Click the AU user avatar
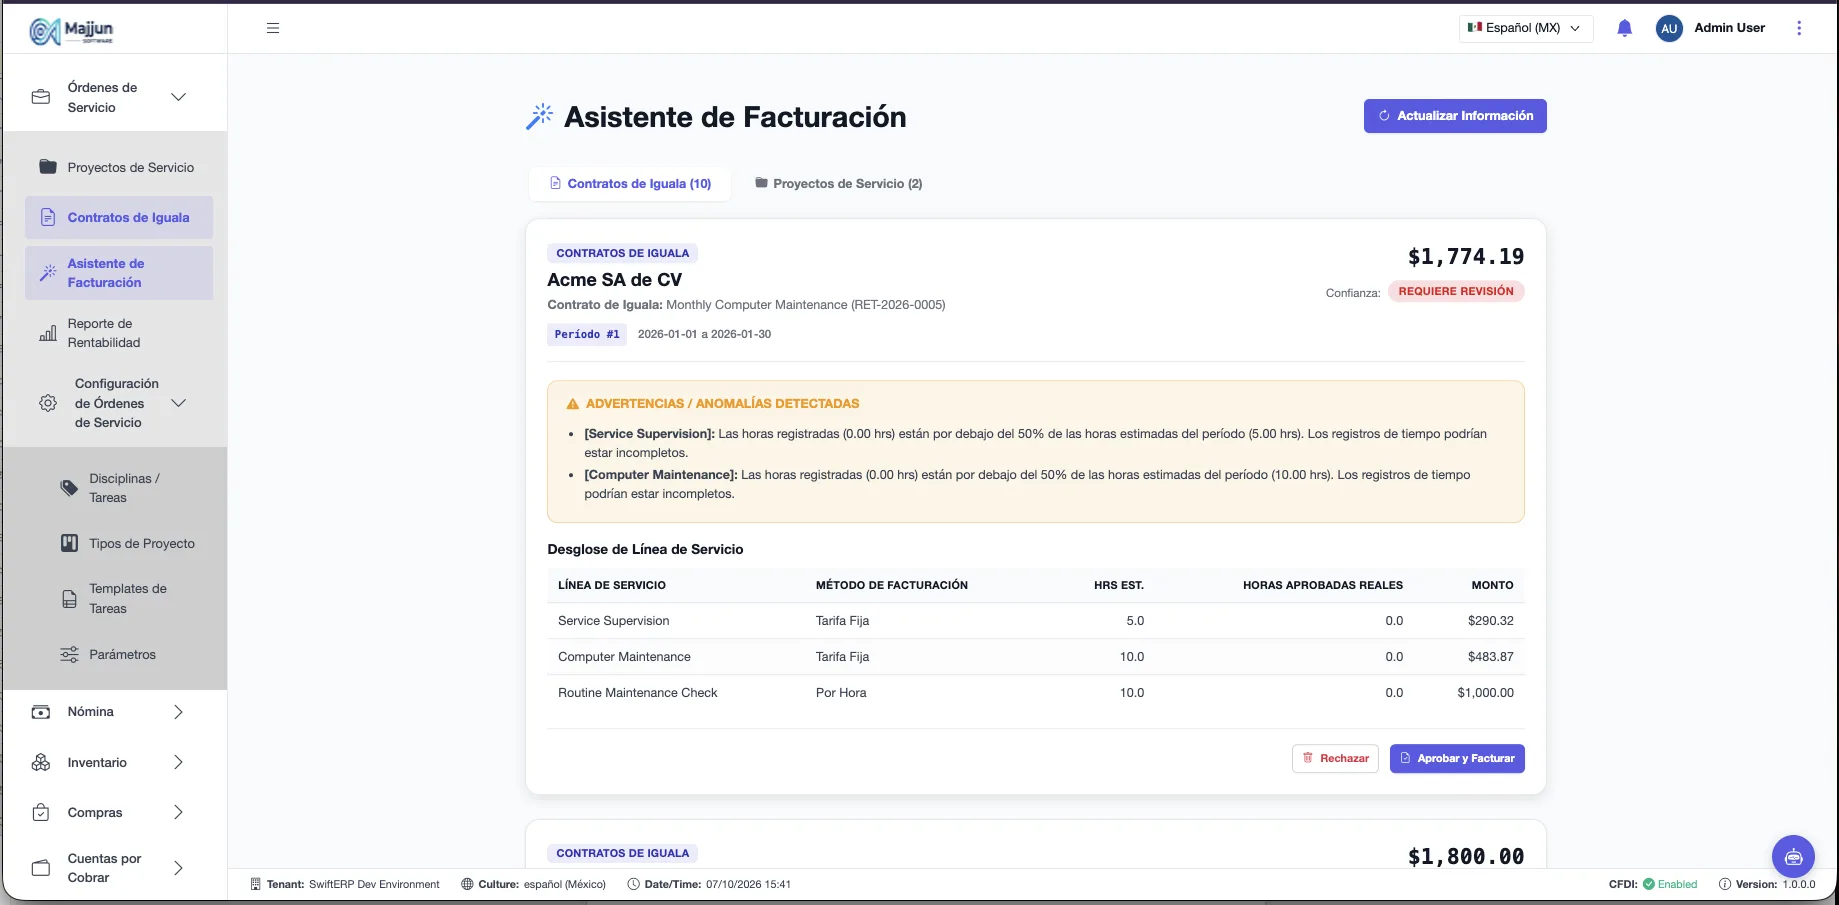 1669,28
